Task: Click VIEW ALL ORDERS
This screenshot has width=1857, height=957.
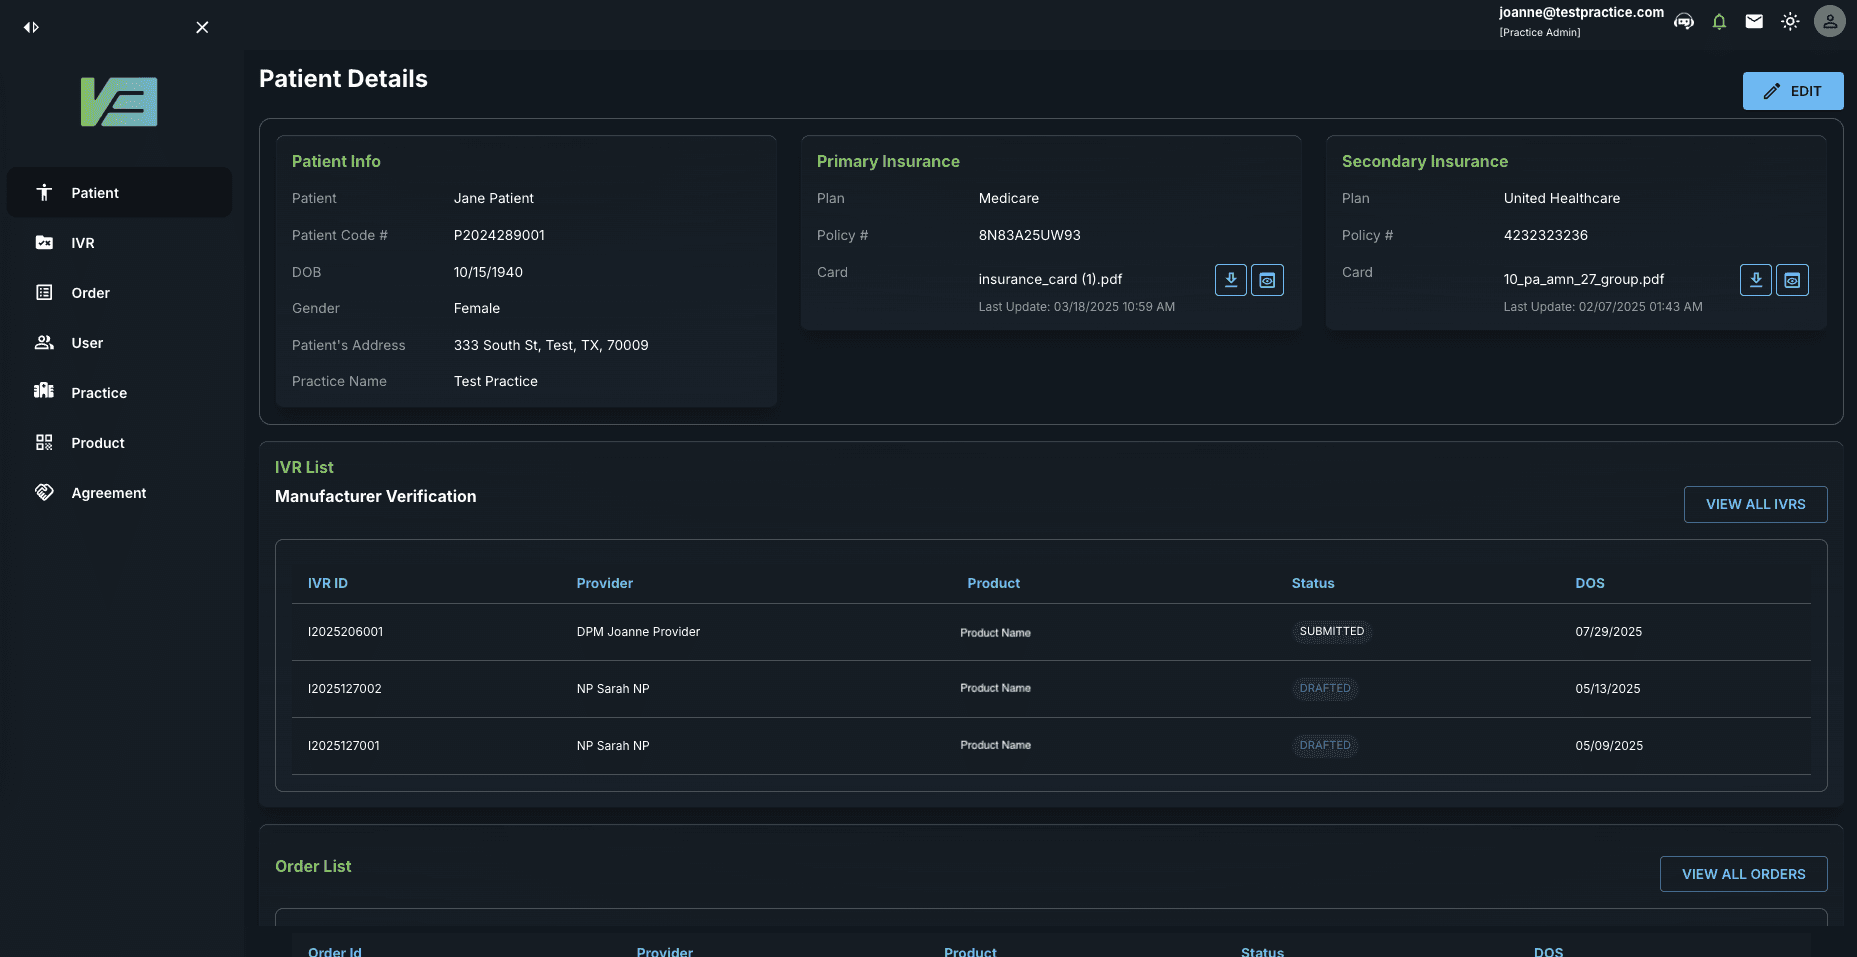Action: click(x=1743, y=873)
